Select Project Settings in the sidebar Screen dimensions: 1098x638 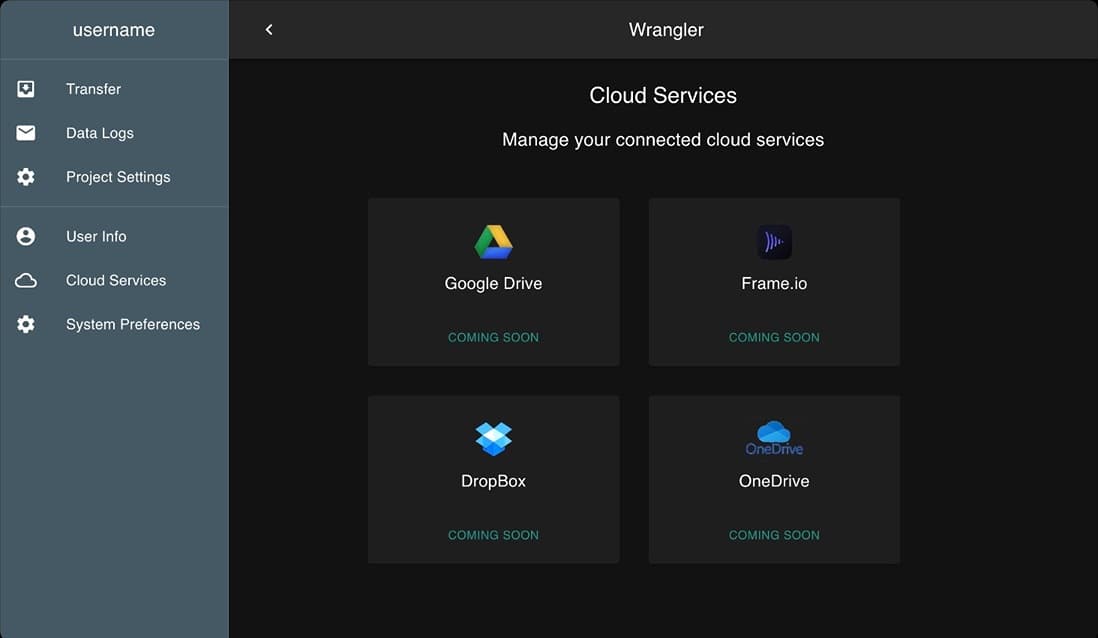click(x=118, y=177)
